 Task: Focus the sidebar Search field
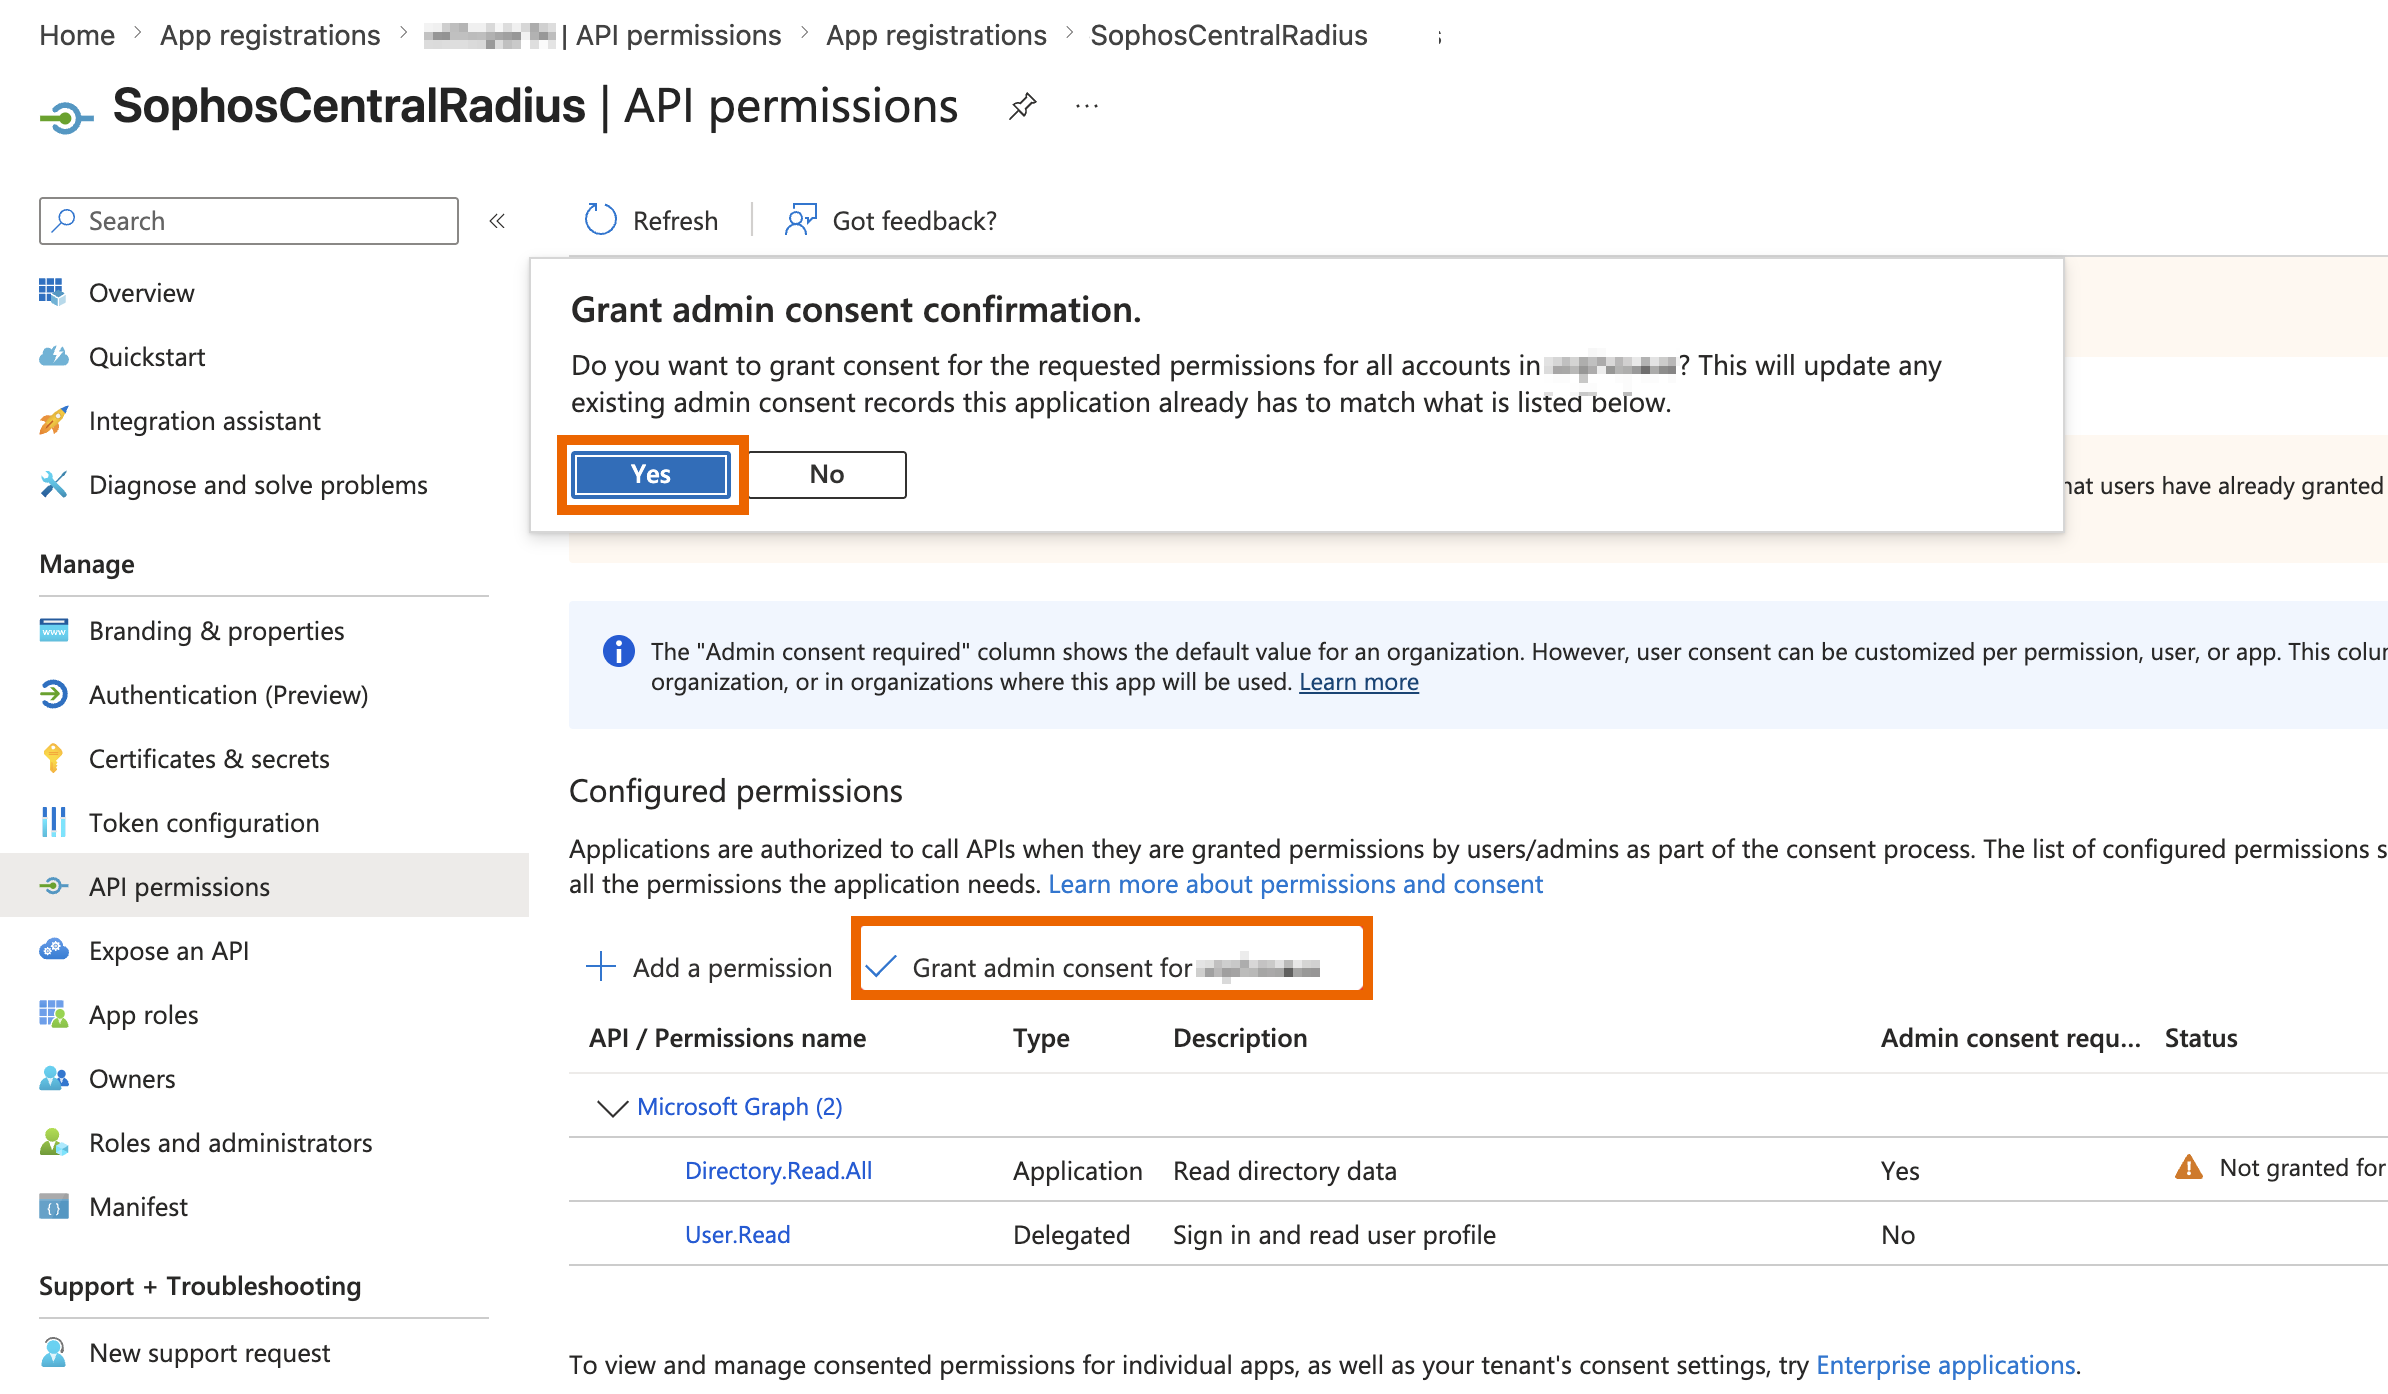249,221
